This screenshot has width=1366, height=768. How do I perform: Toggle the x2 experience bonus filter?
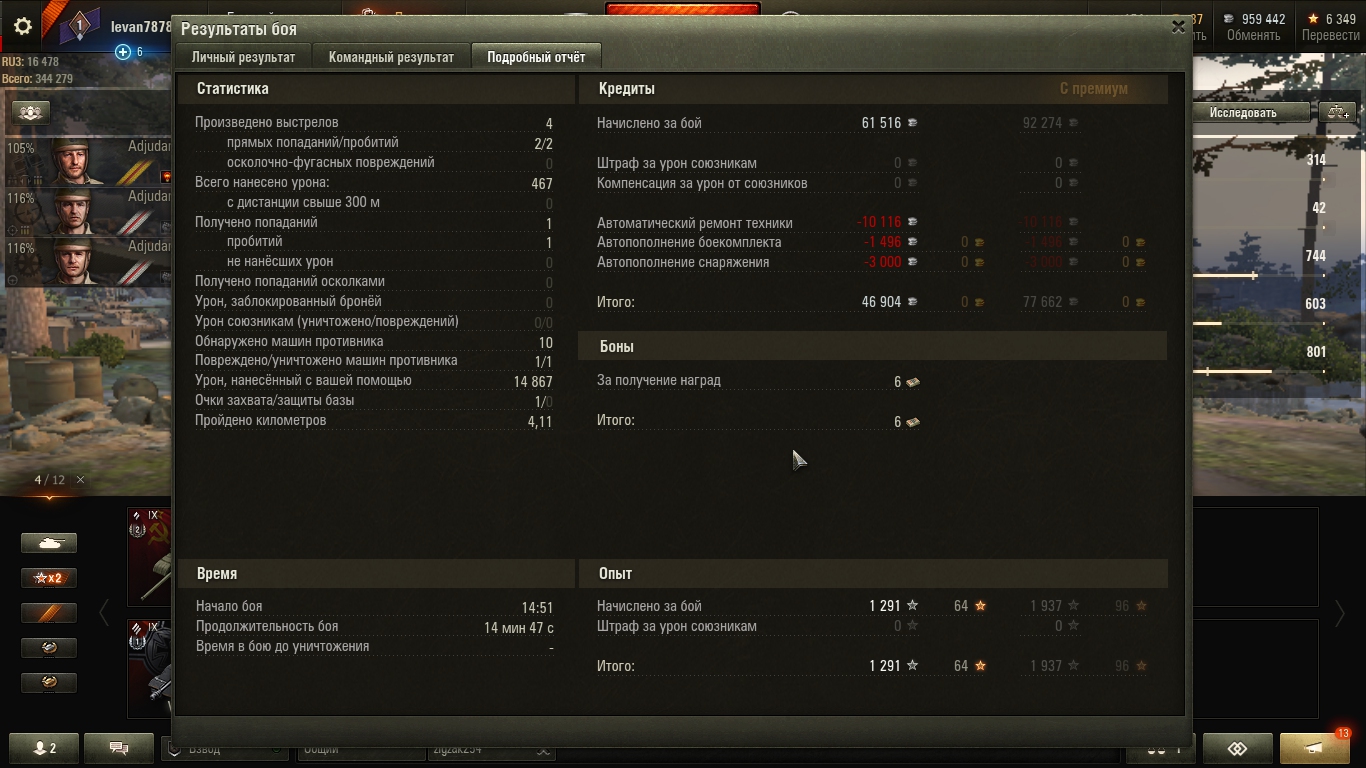tap(49, 578)
